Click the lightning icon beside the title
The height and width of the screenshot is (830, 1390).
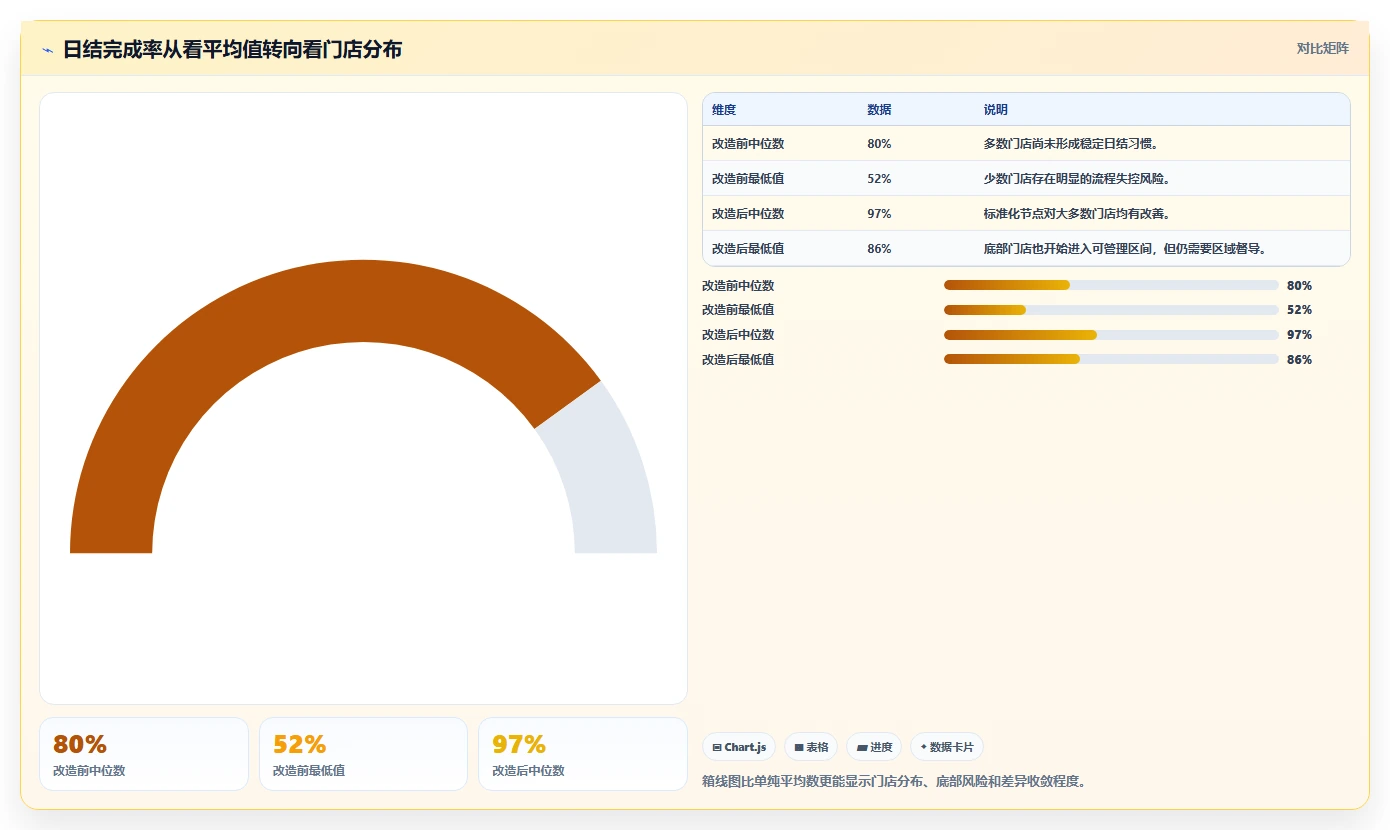tap(48, 50)
